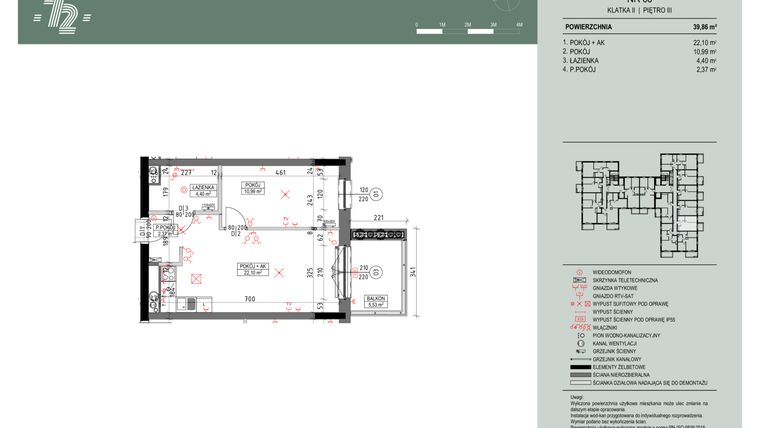Click the '4. P.POKÓJ' list row
Screen dimensions: 760x428
pos(639,69)
